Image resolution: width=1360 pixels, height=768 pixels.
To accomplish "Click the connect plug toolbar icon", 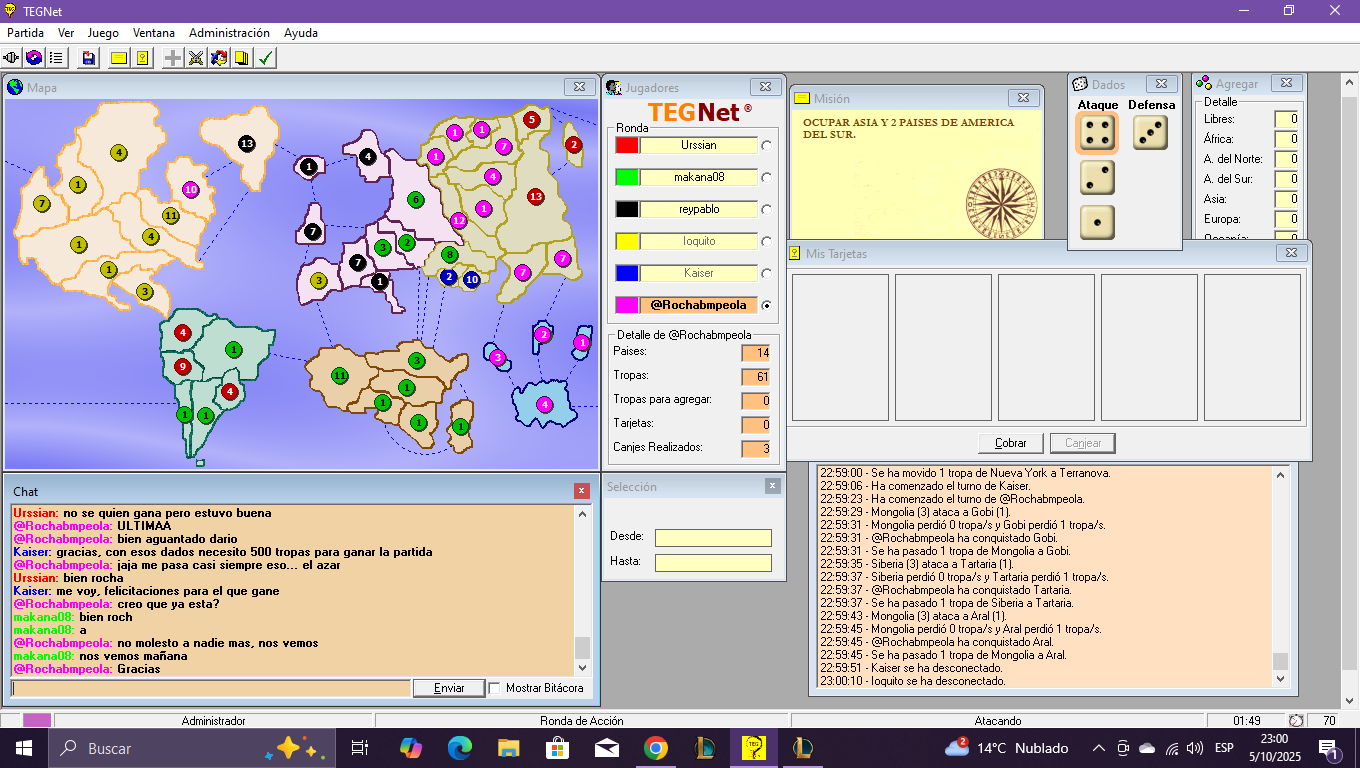I will point(12,58).
